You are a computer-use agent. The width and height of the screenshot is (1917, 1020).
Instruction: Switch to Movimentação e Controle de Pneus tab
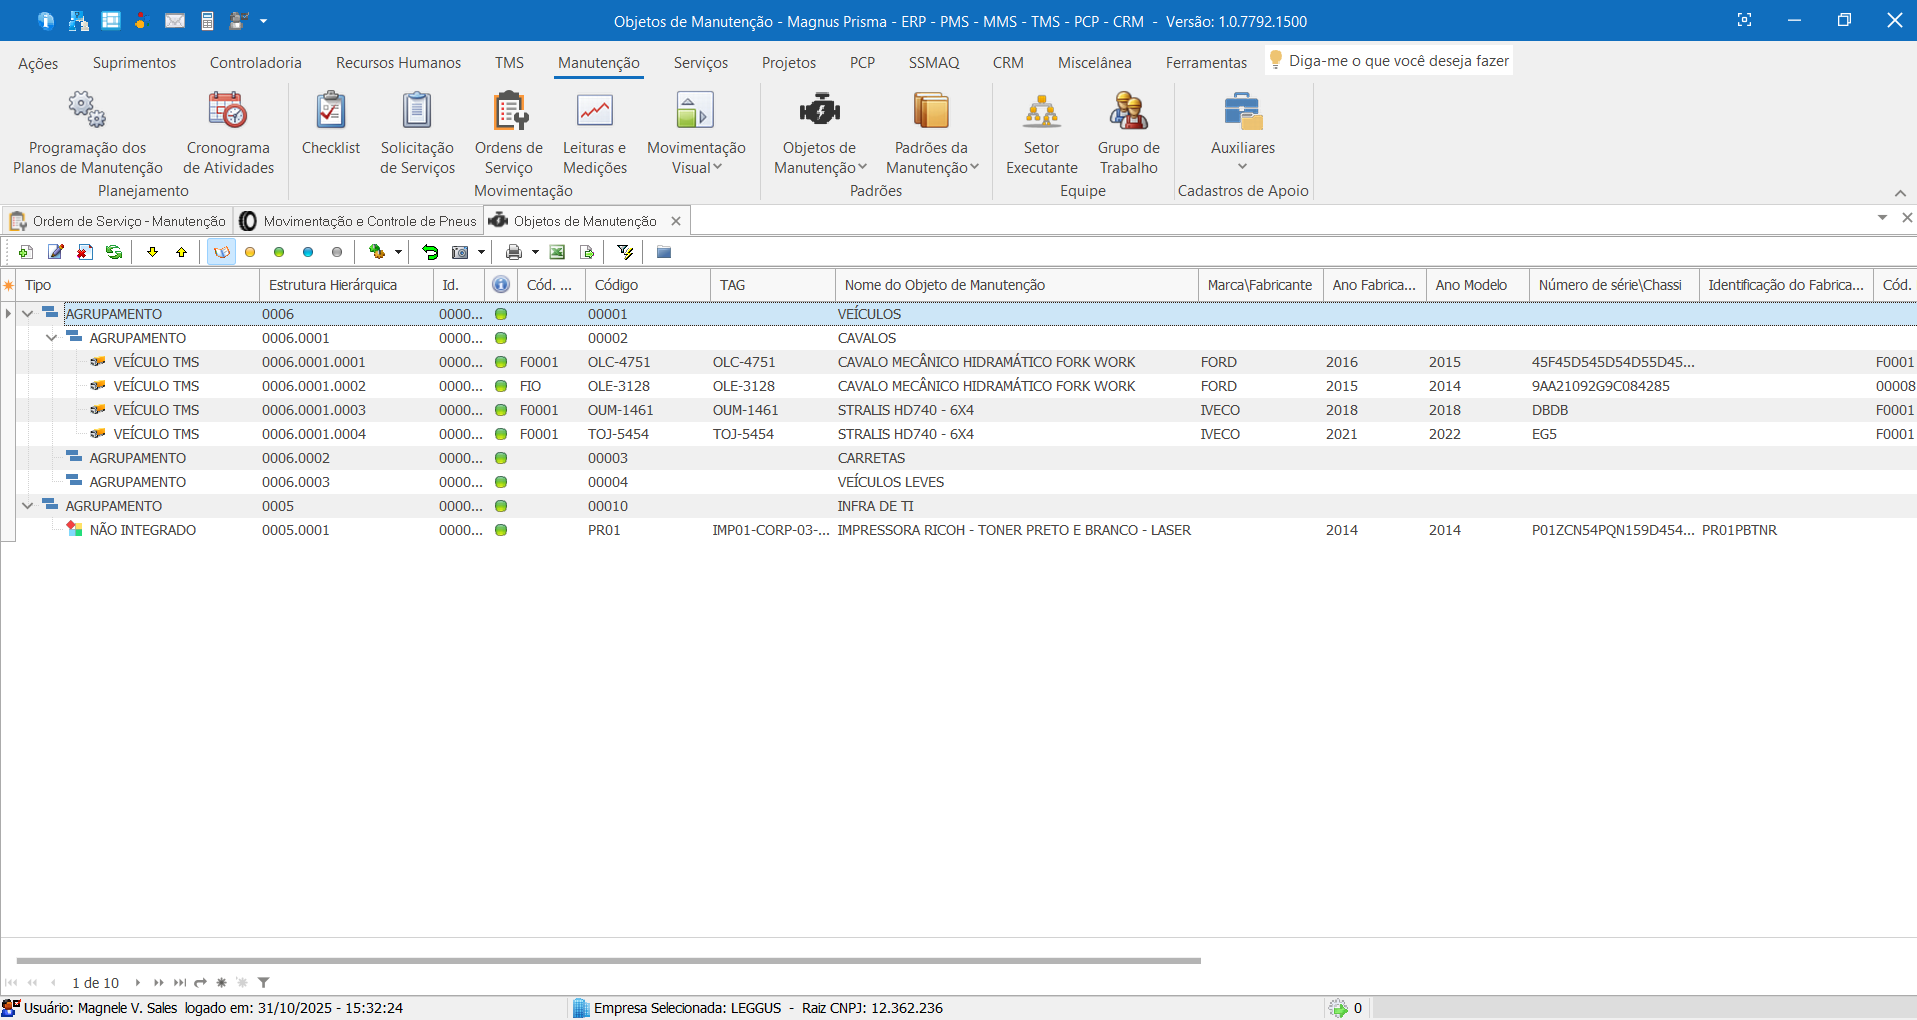point(360,221)
